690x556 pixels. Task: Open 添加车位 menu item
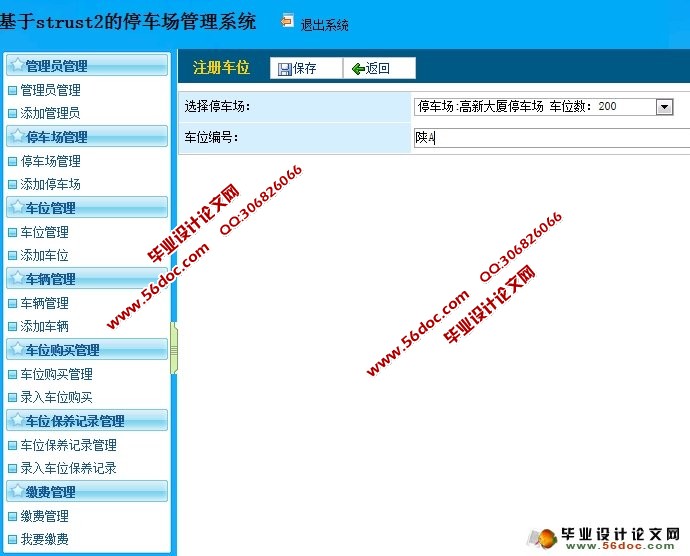tap(44, 255)
